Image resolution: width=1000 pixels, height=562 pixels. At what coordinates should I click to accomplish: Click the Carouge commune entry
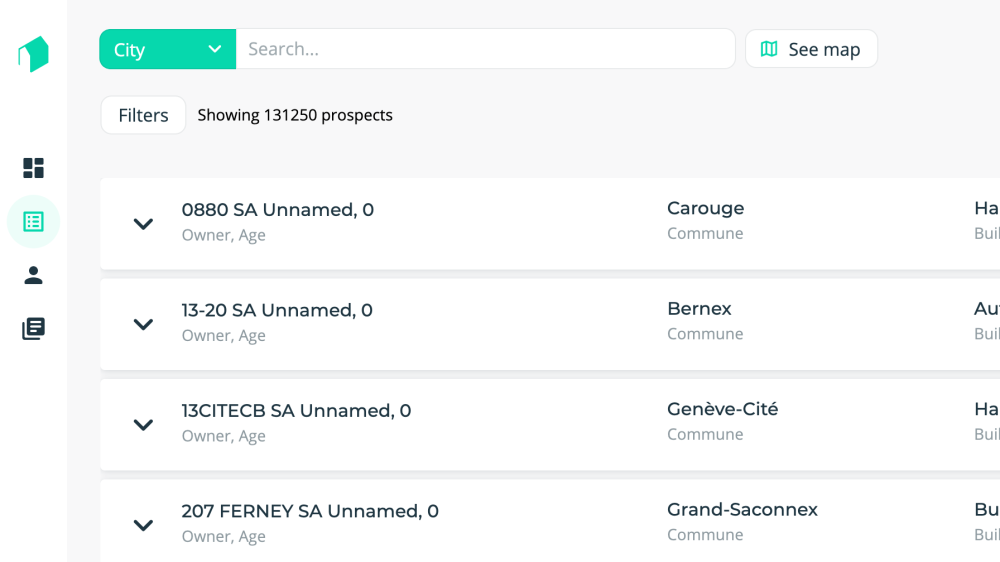[x=705, y=208]
